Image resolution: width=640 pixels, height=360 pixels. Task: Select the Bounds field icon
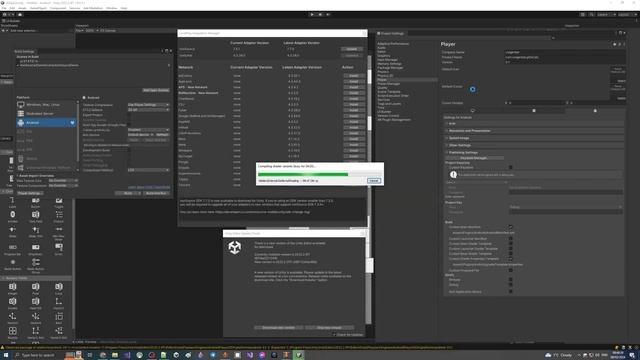(x=13, y=331)
